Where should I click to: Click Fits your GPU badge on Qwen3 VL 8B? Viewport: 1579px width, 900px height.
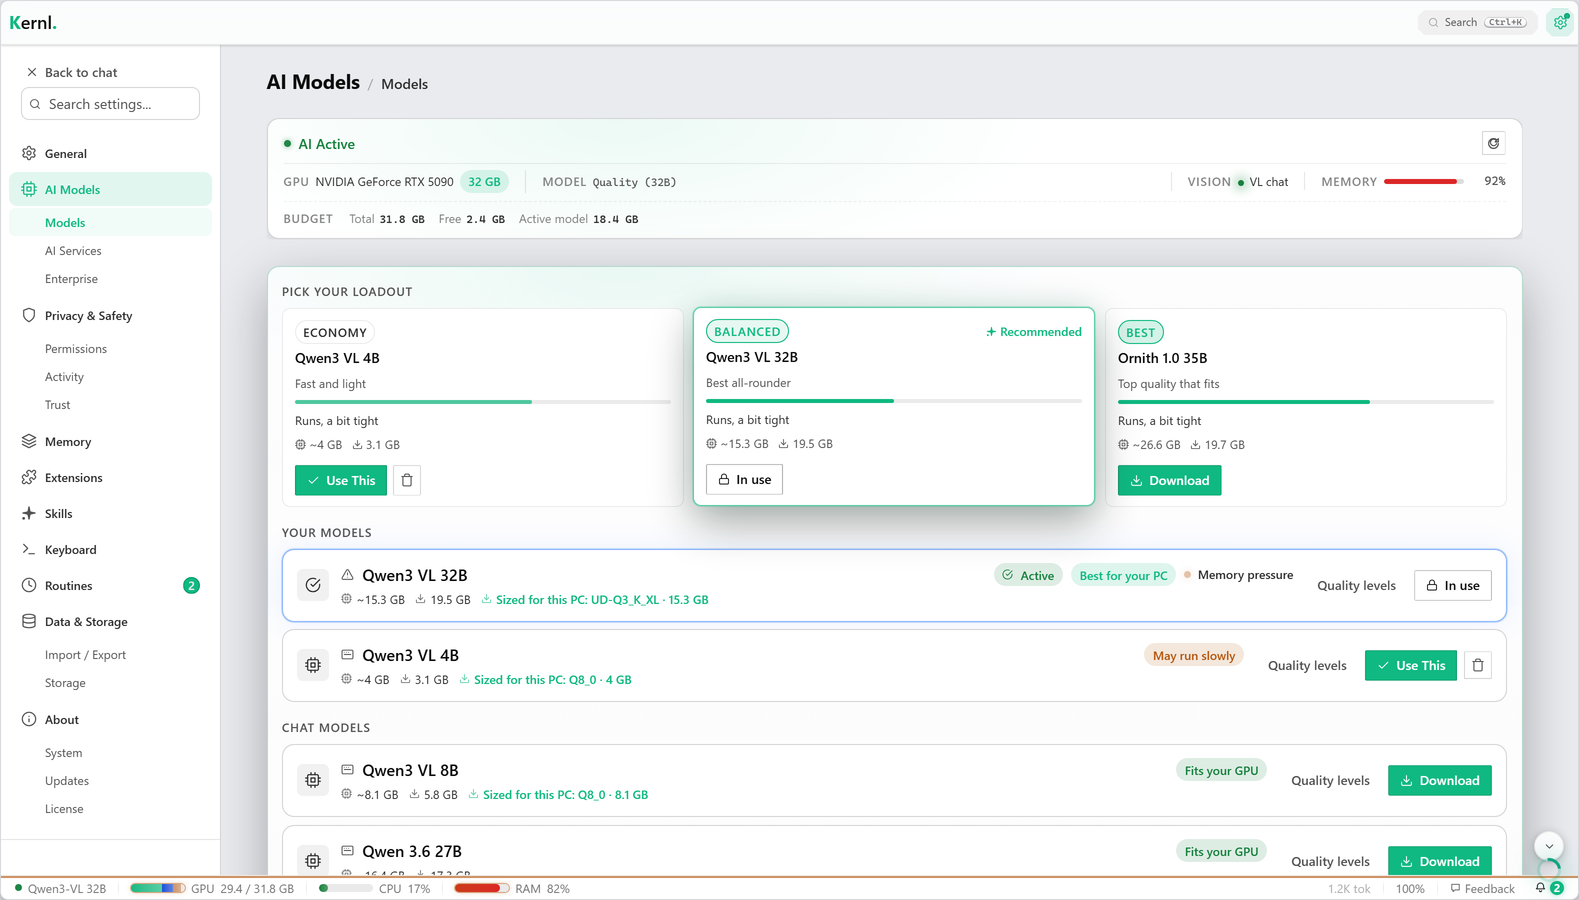click(1221, 770)
